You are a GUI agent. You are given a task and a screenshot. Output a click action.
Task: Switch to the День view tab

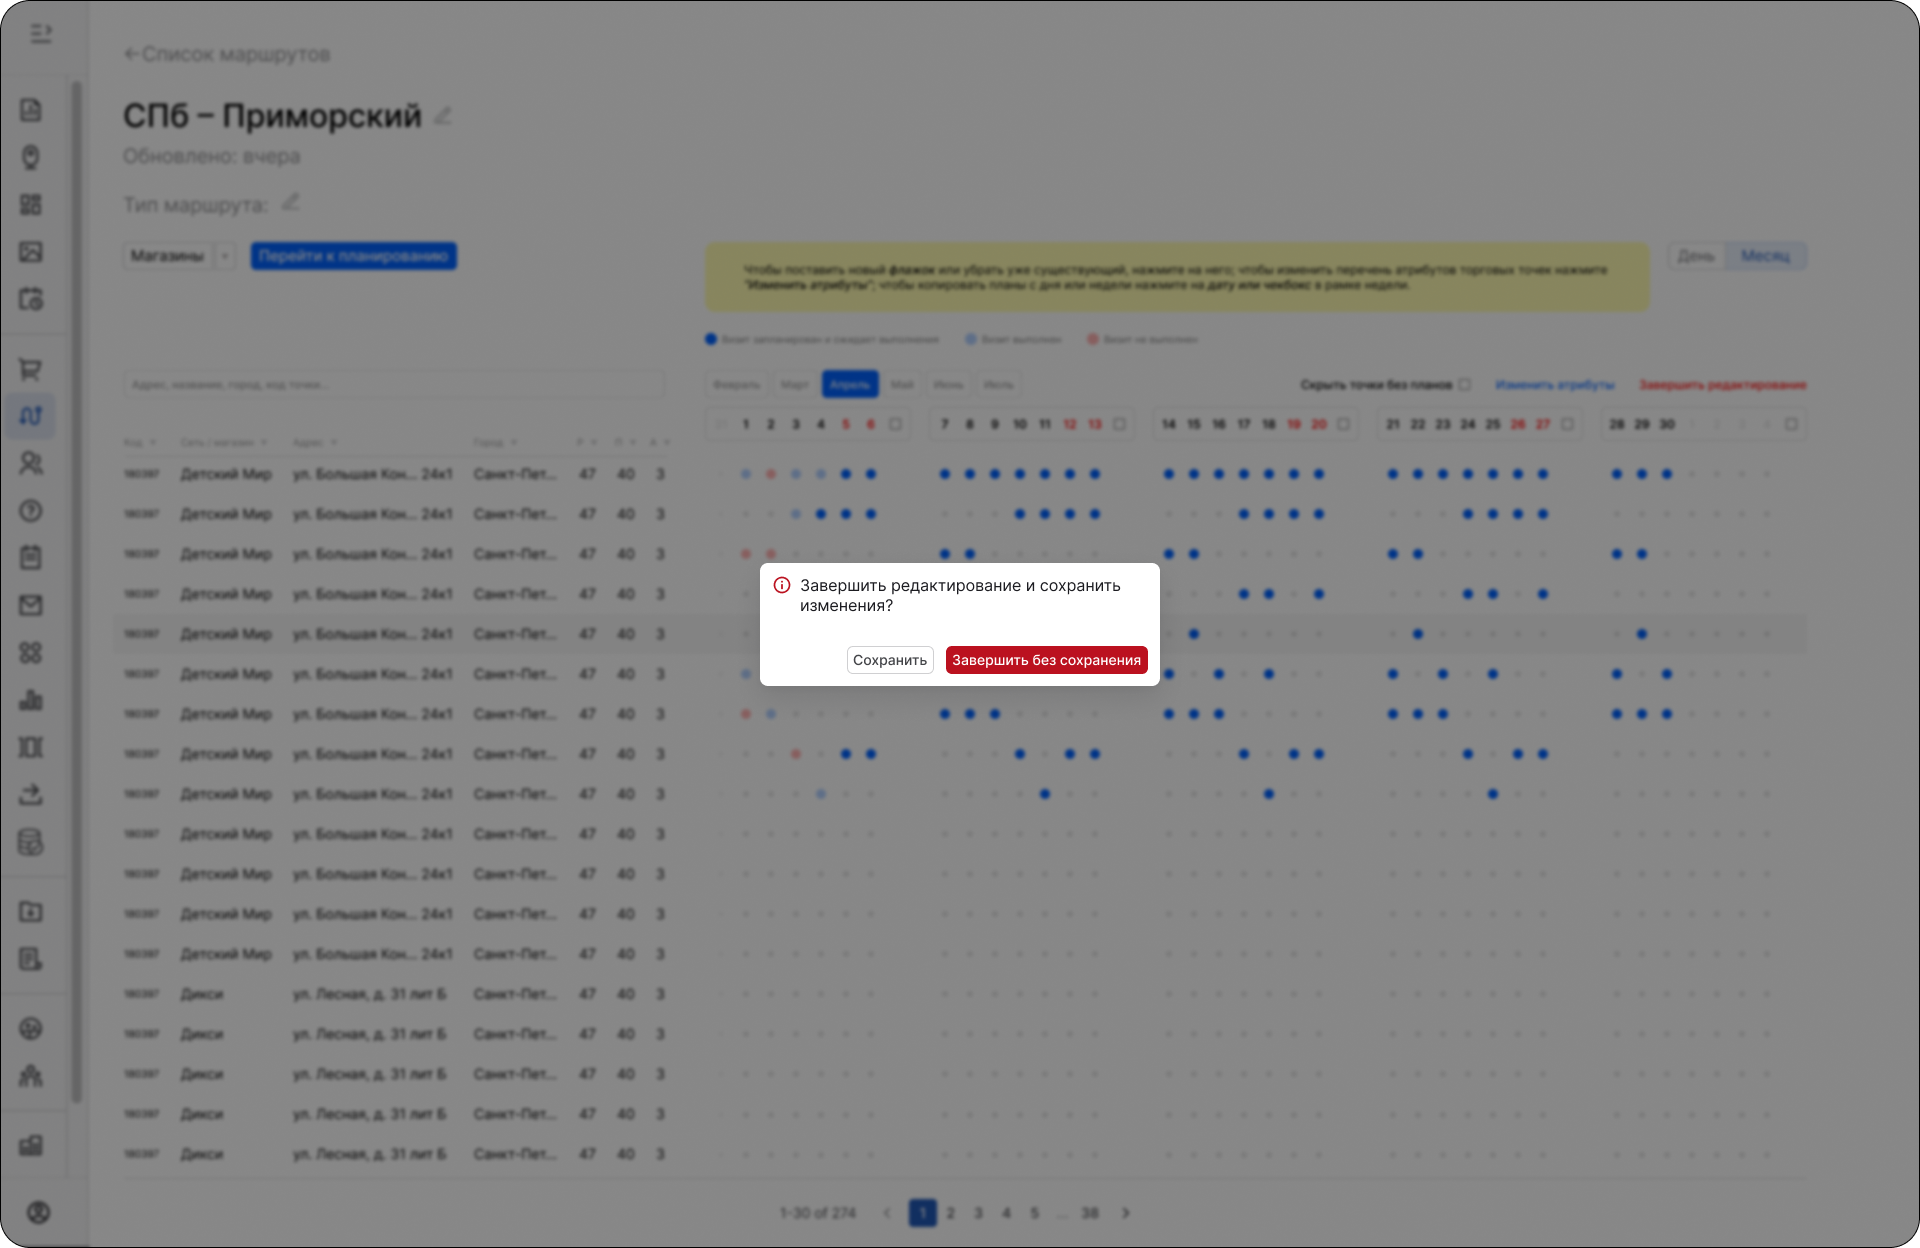[x=1696, y=256]
